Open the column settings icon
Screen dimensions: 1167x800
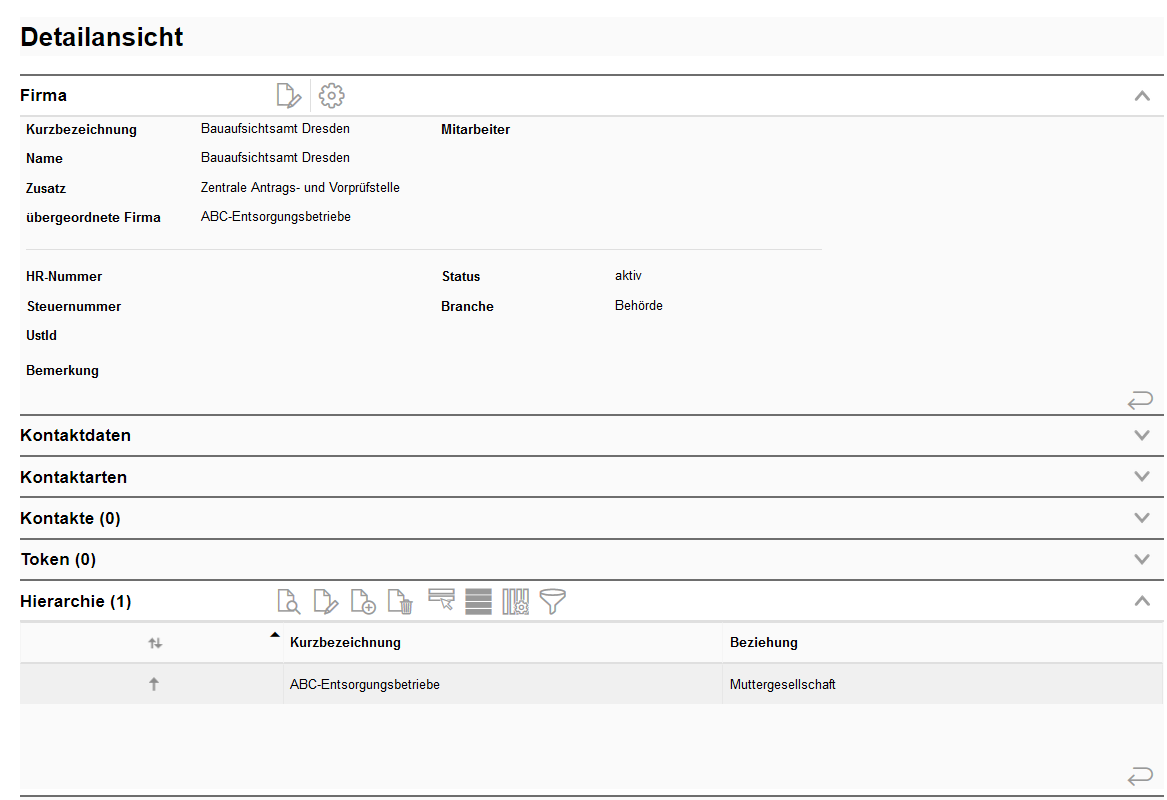(515, 602)
